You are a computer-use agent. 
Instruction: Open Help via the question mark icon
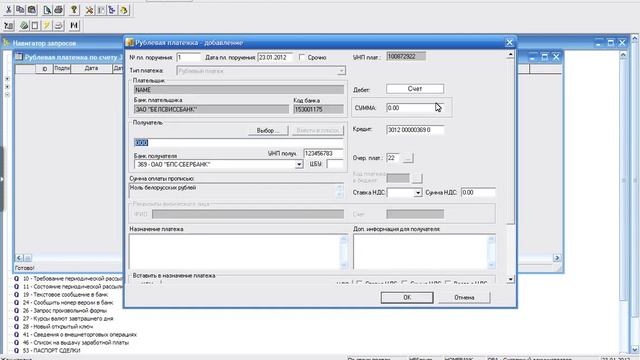(74, 9)
